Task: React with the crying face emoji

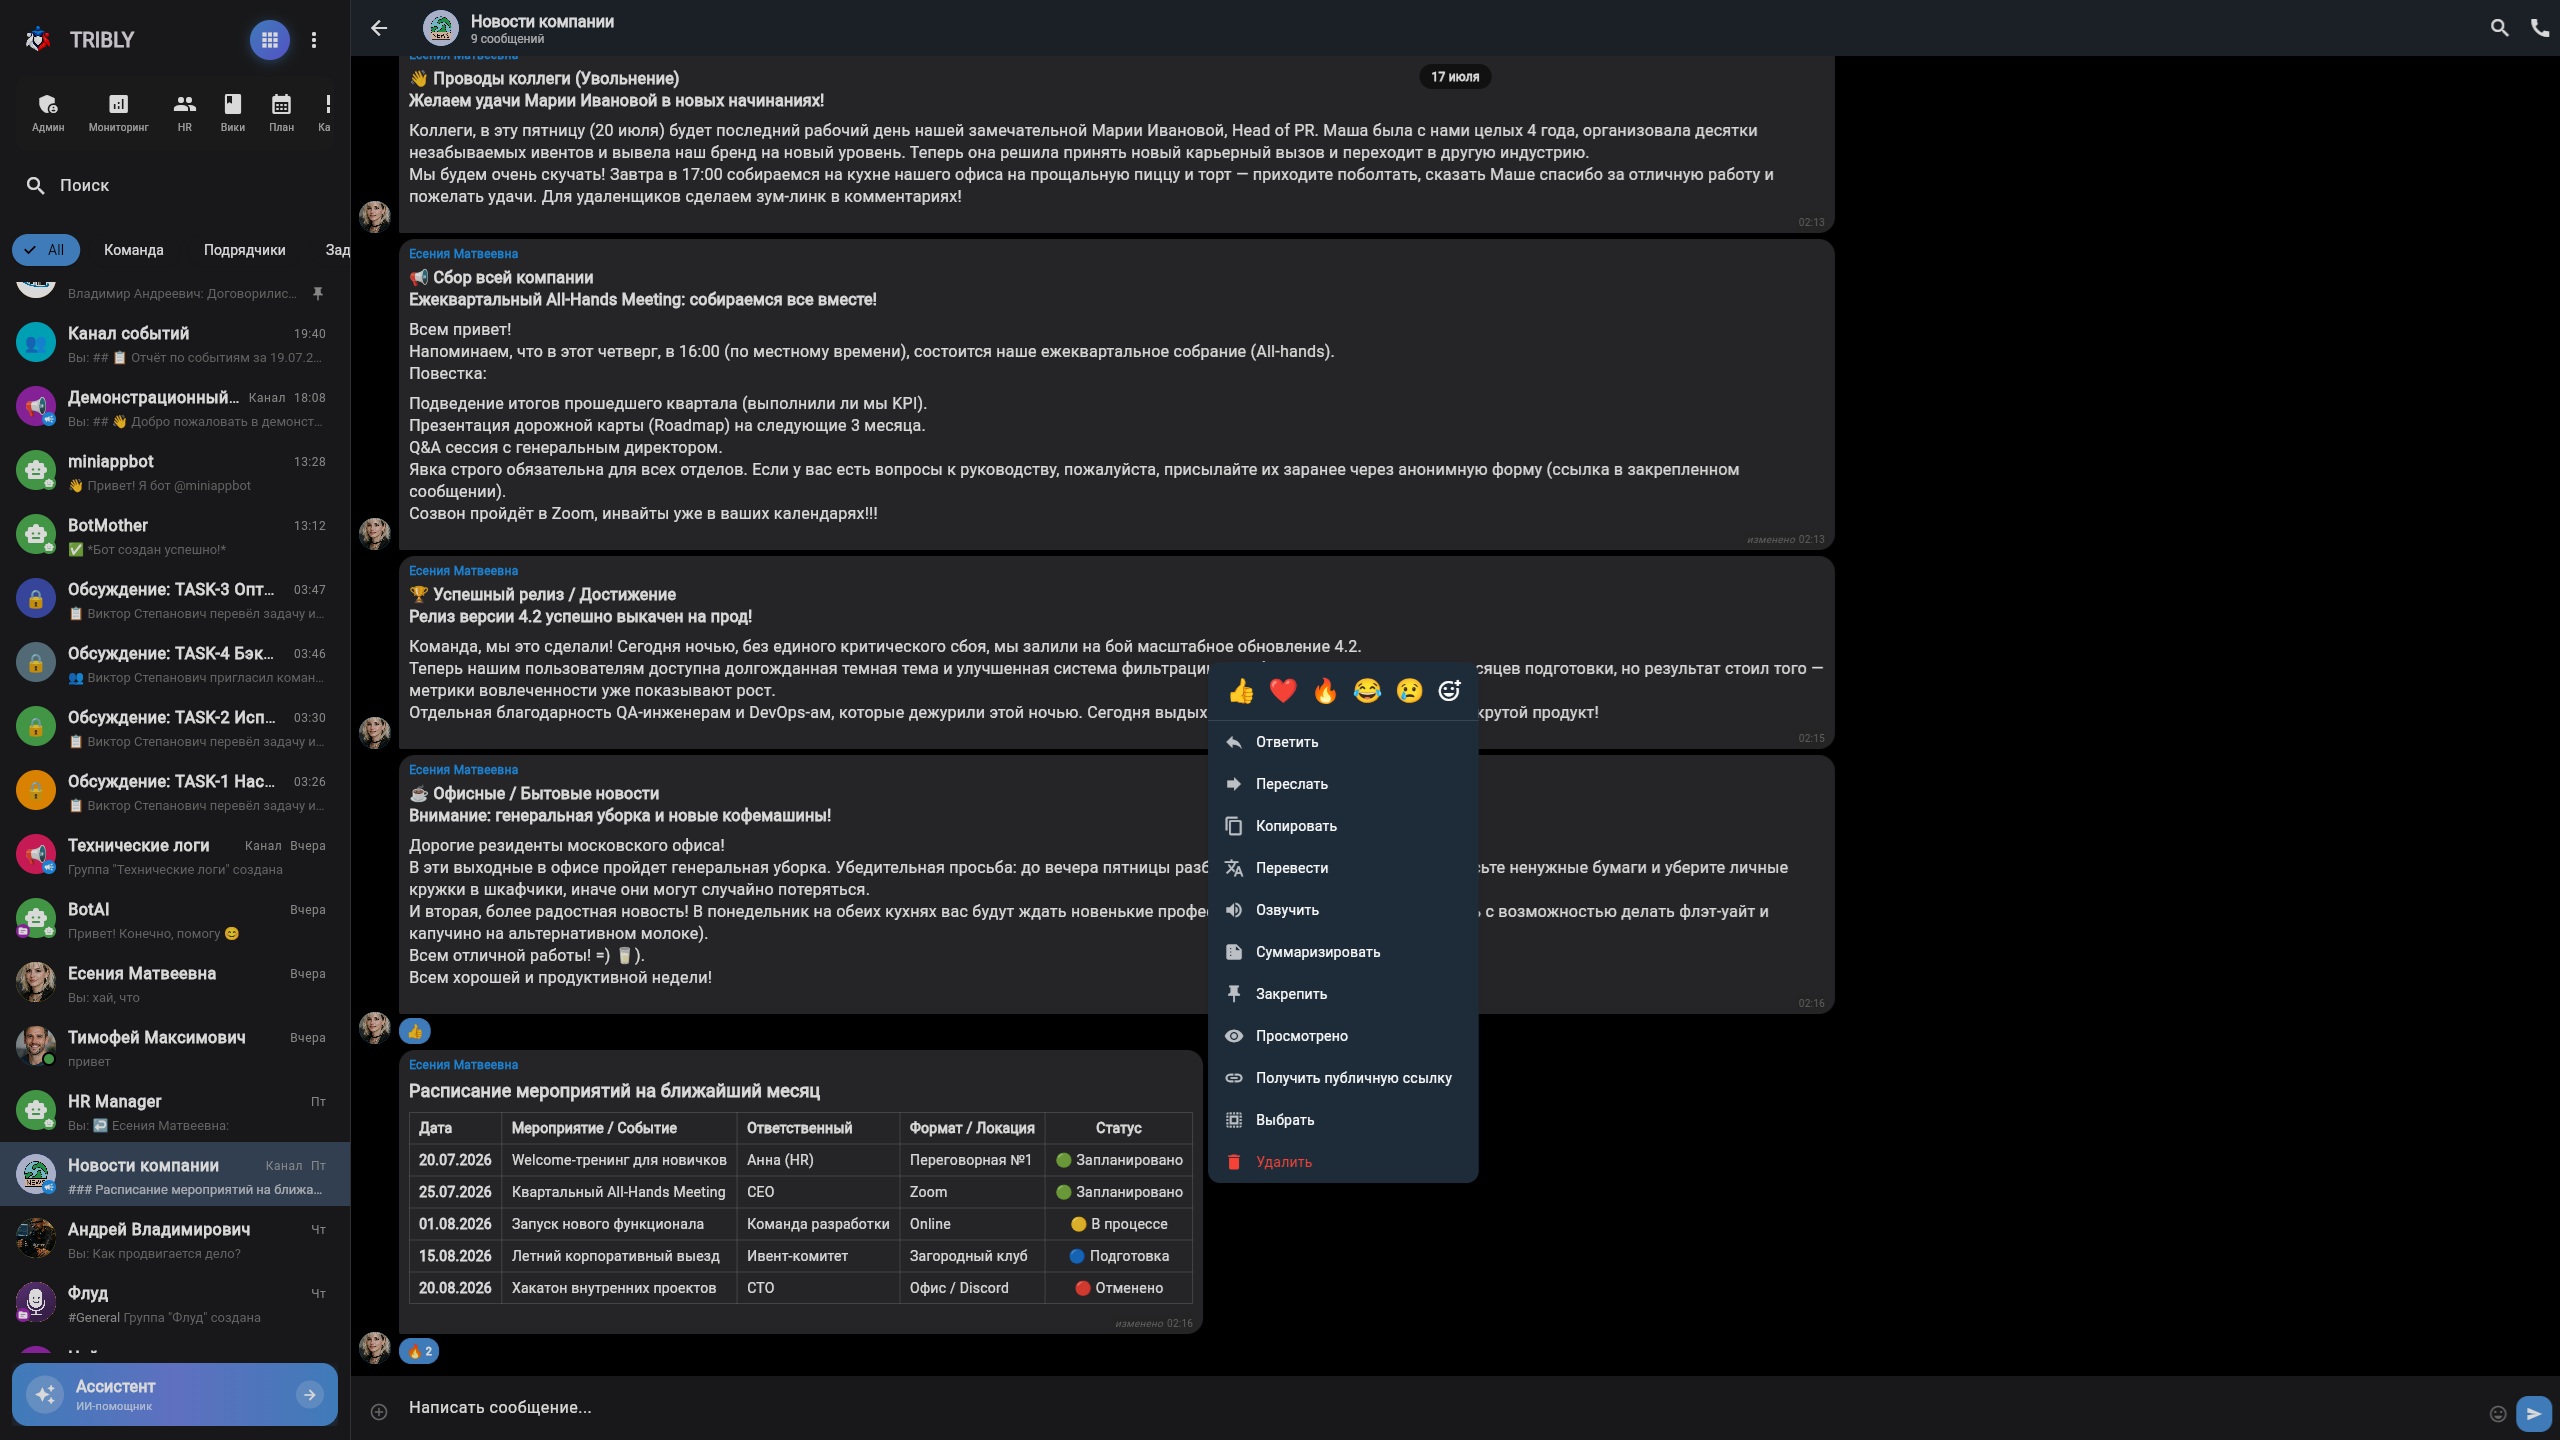Action: pyautogui.click(x=1409, y=691)
